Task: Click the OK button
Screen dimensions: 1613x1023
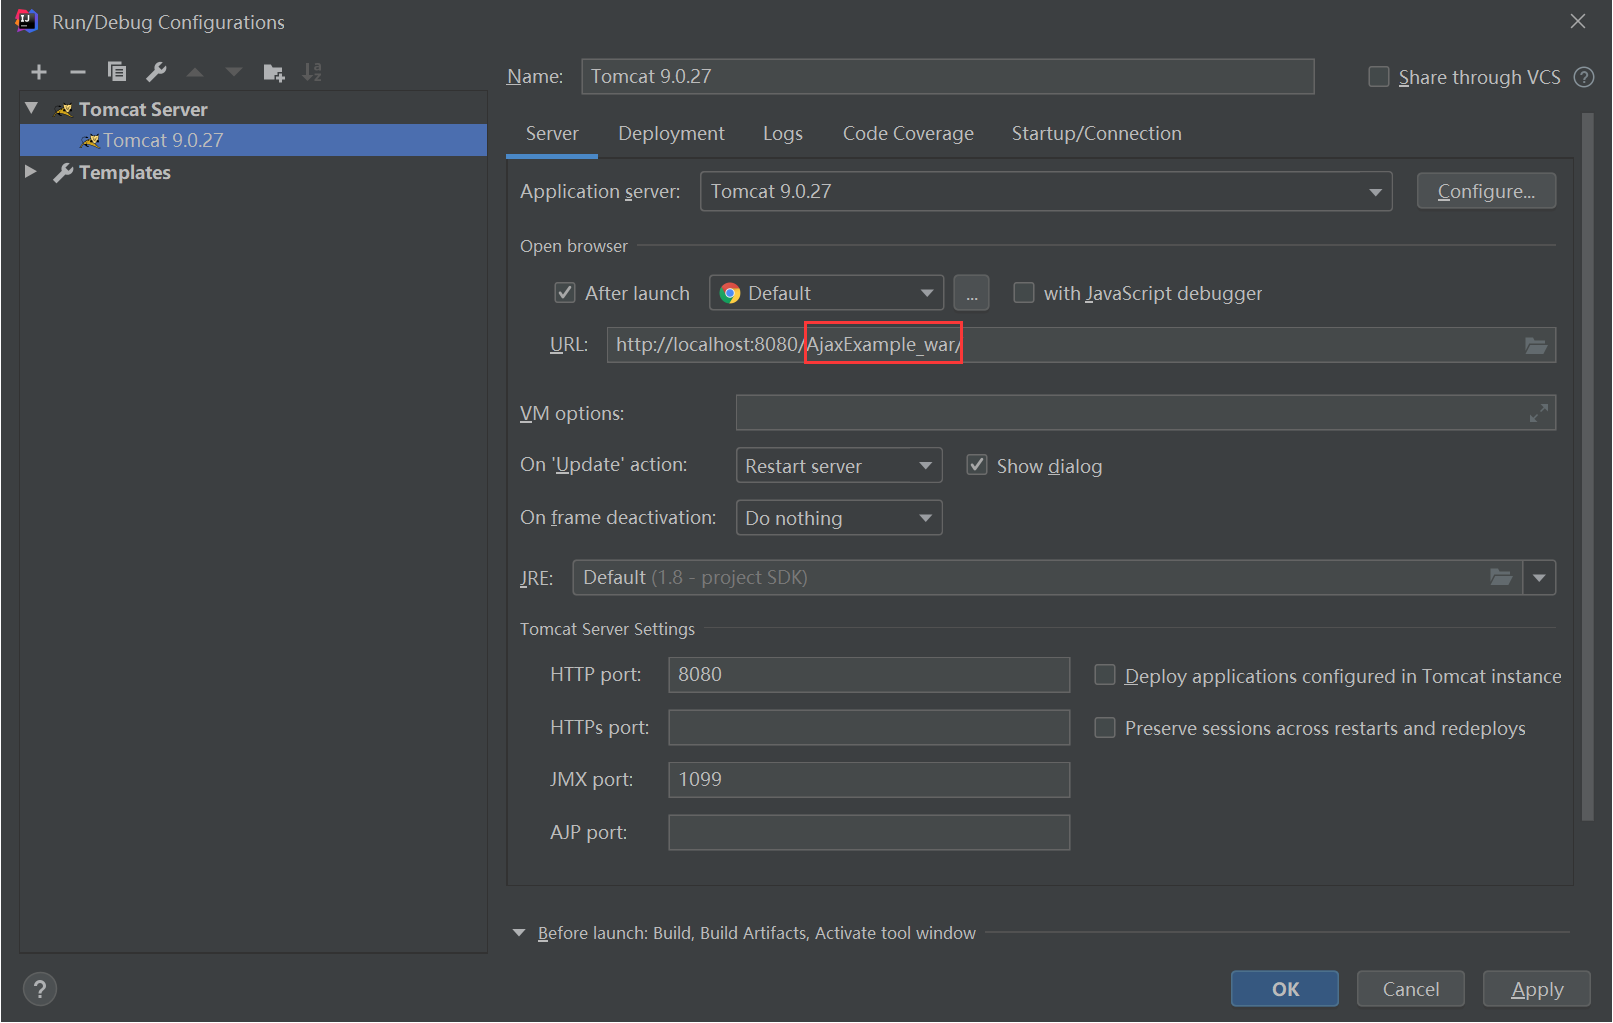Action: [x=1285, y=989]
